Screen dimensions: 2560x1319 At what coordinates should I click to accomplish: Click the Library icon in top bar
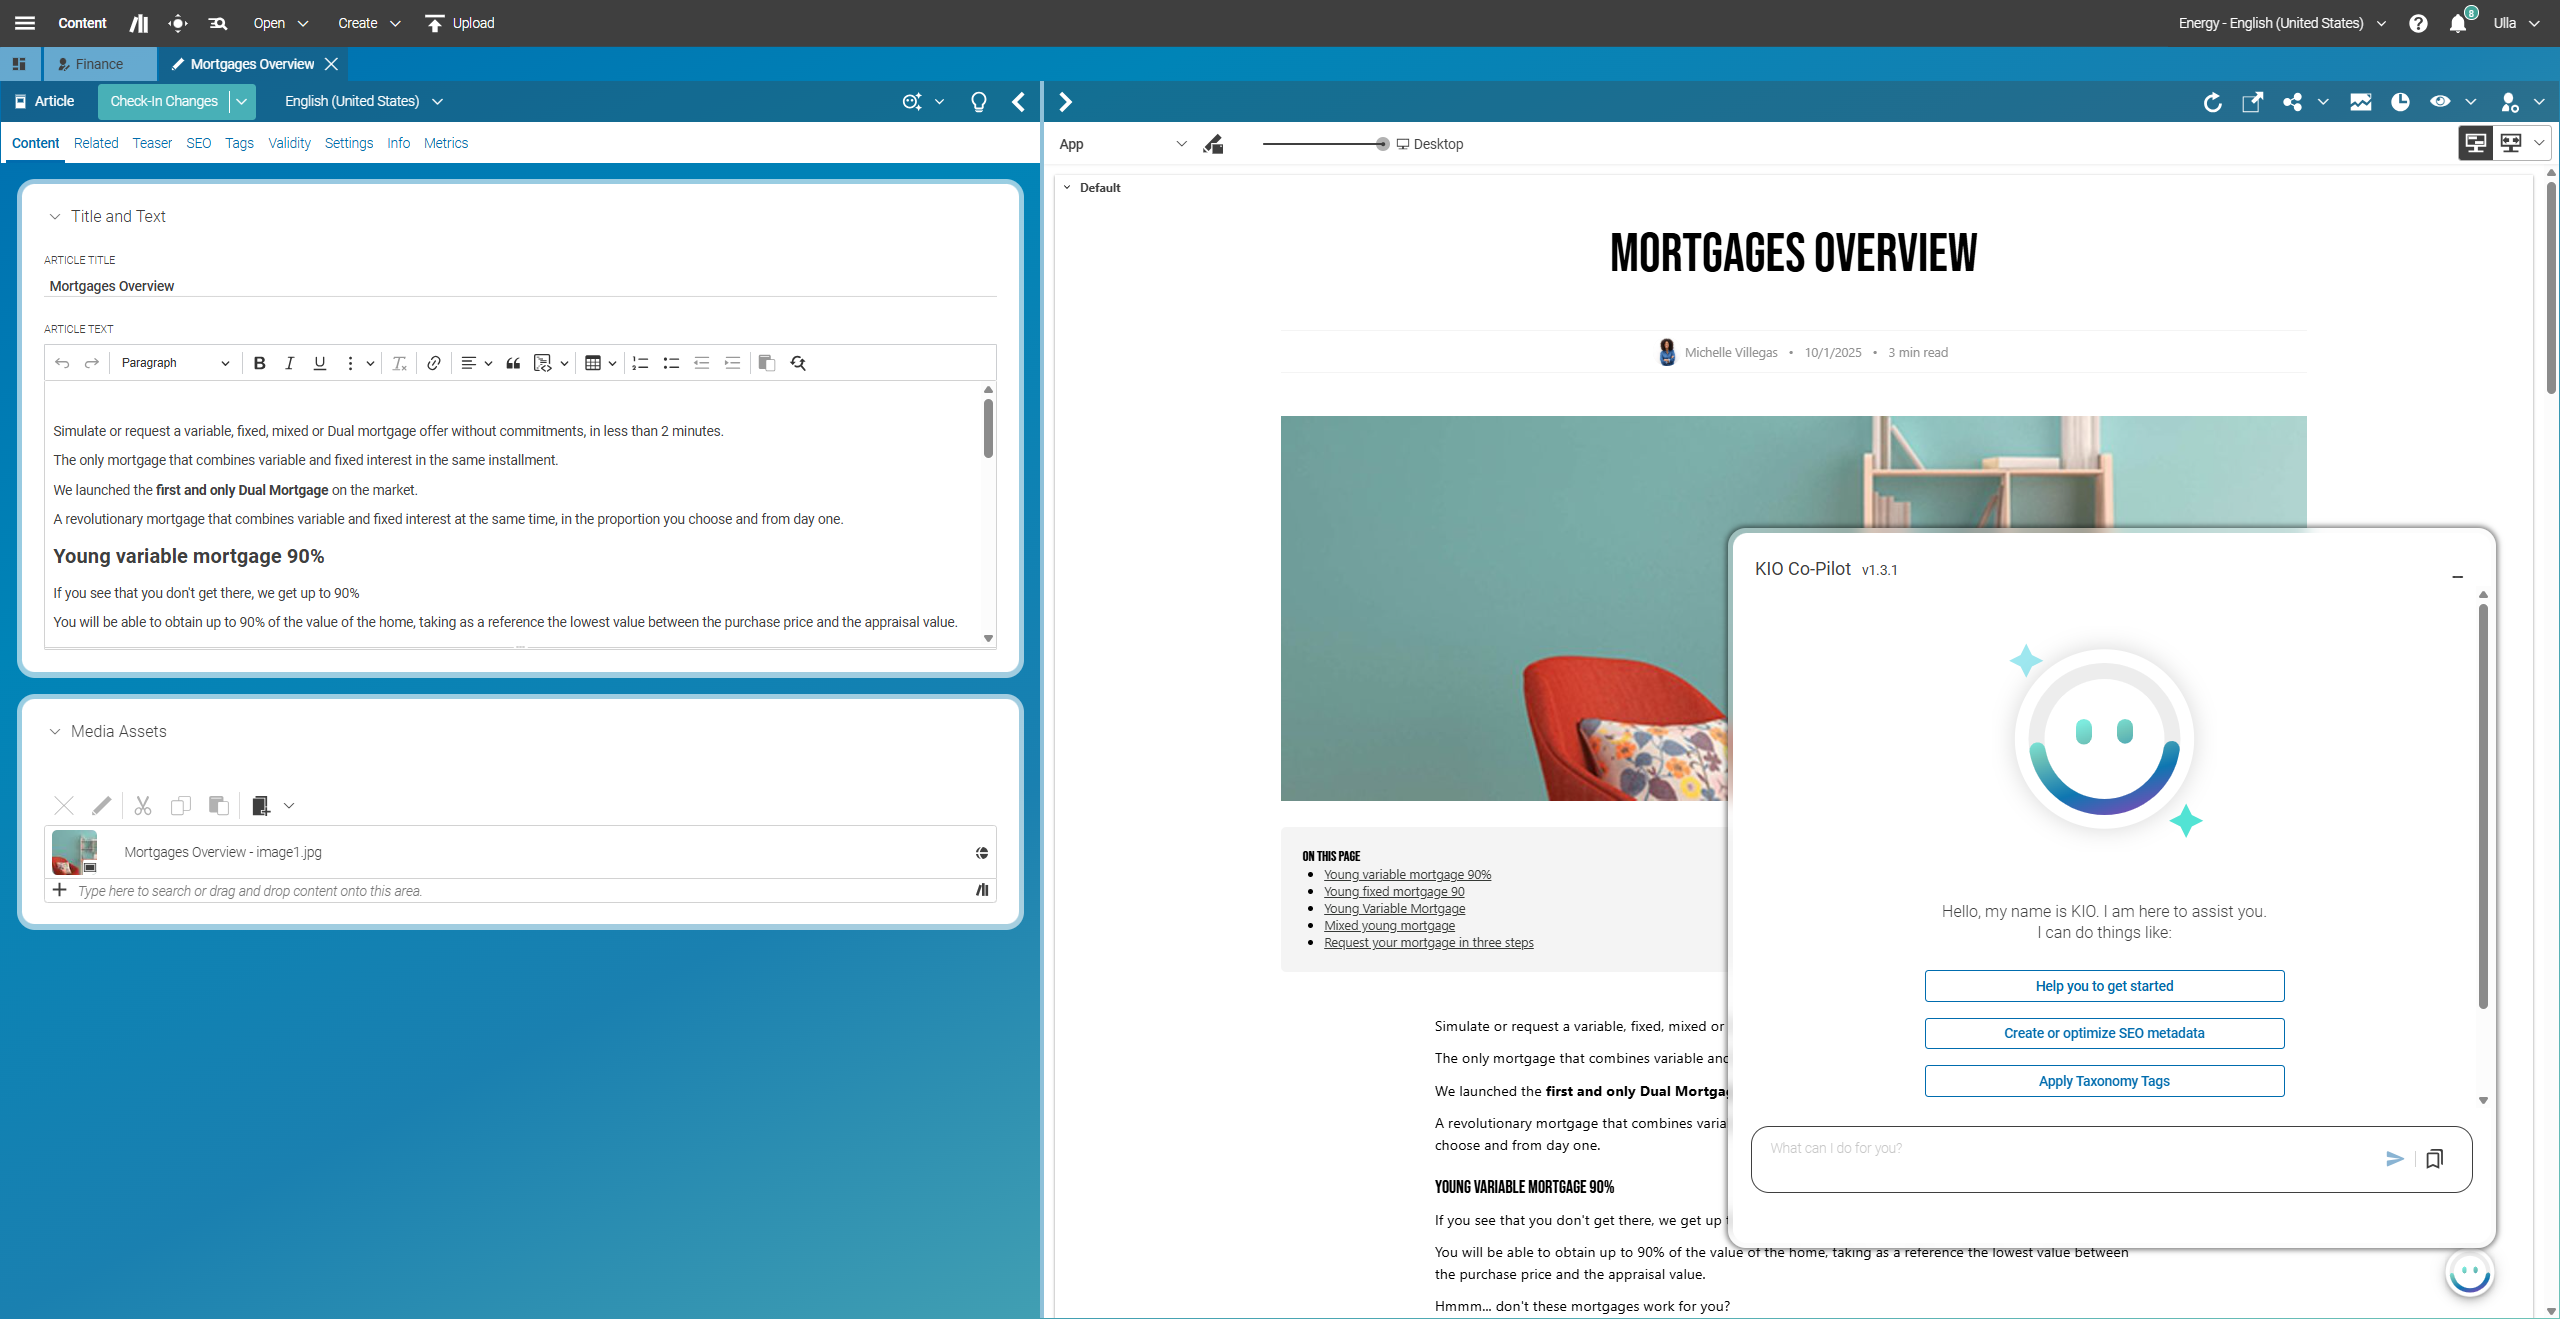[x=139, y=23]
